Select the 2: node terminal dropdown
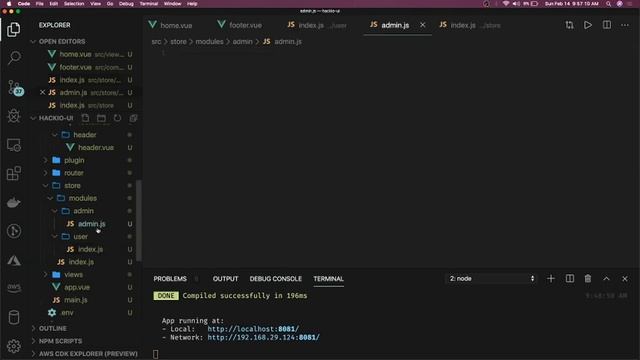640x360 pixels. tap(491, 278)
